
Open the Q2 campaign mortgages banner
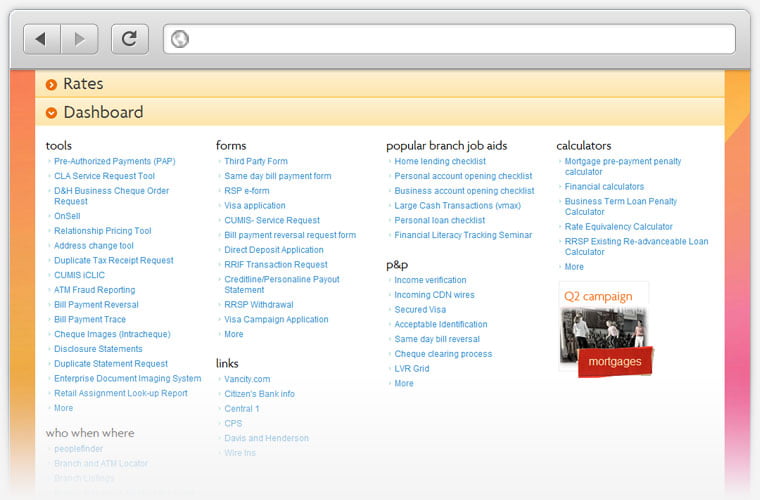point(606,329)
